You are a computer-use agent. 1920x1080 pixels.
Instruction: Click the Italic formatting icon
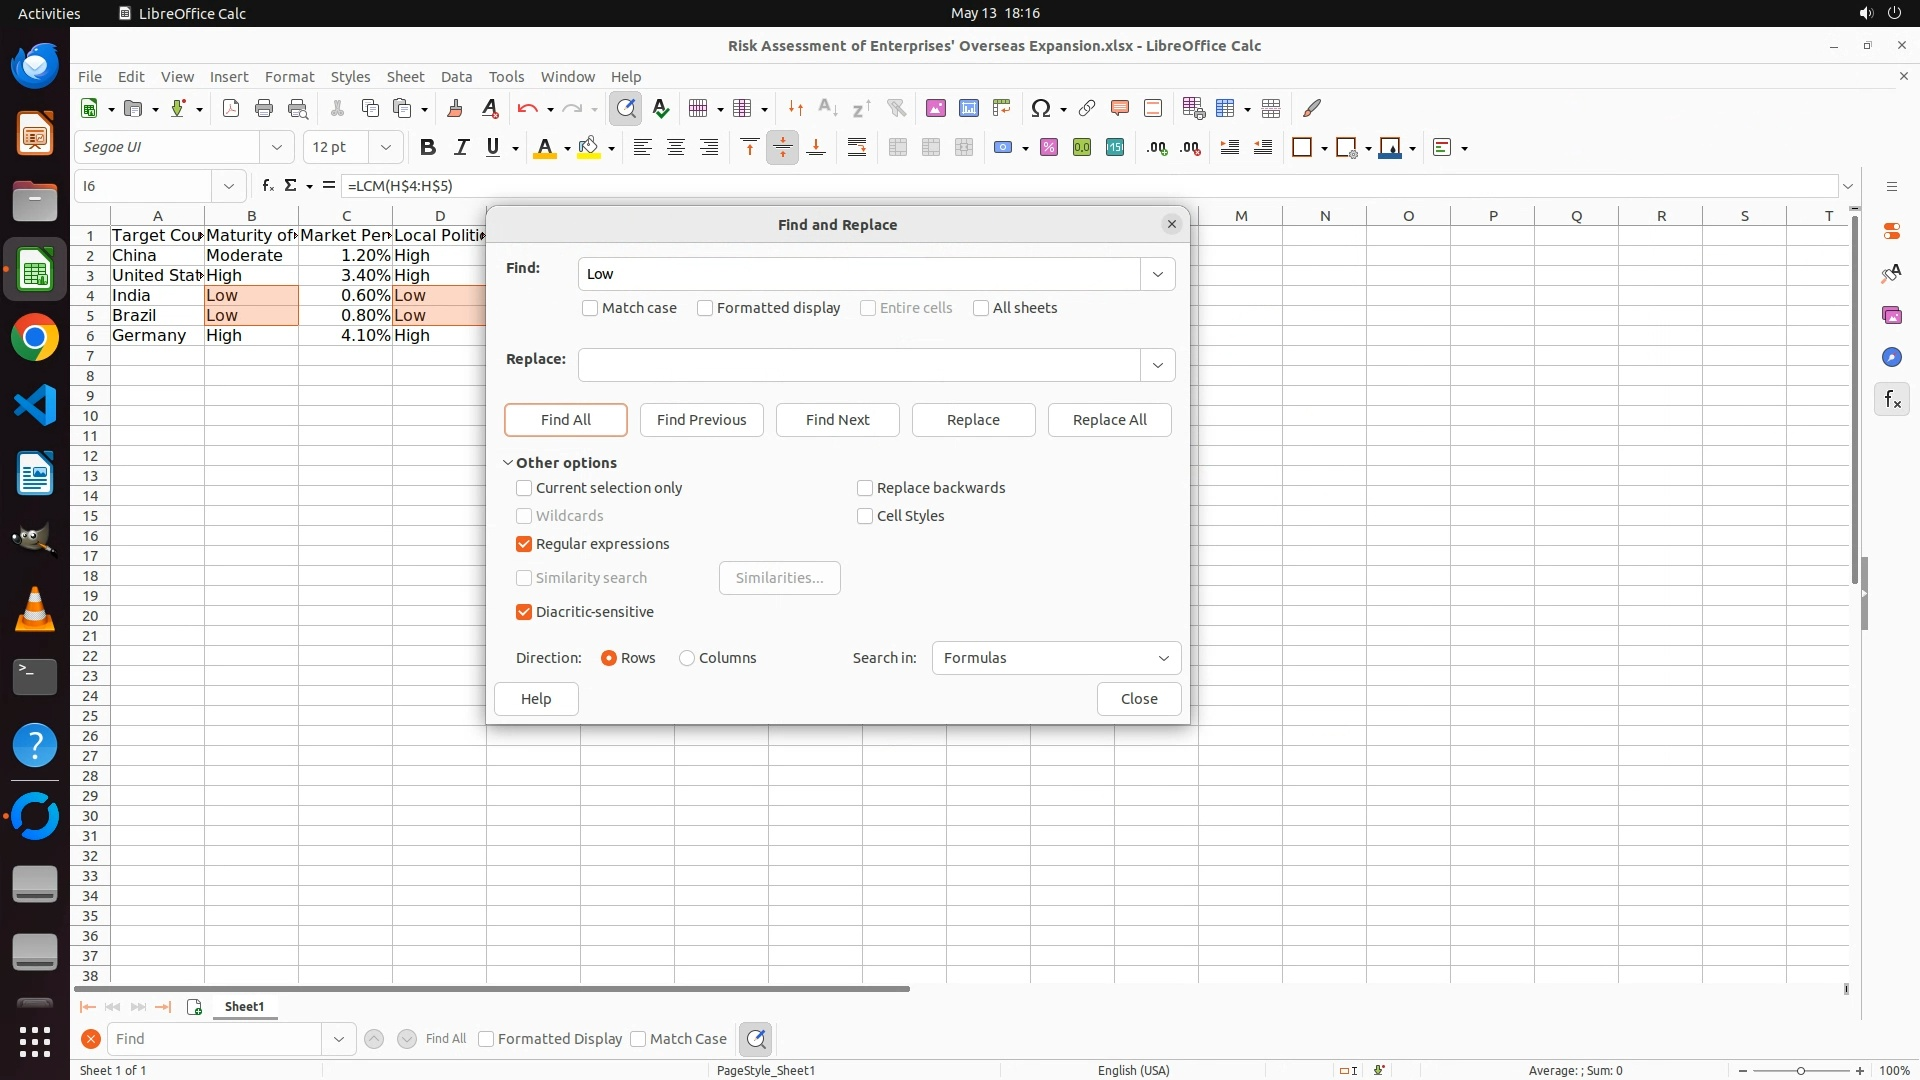[x=461, y=148]
